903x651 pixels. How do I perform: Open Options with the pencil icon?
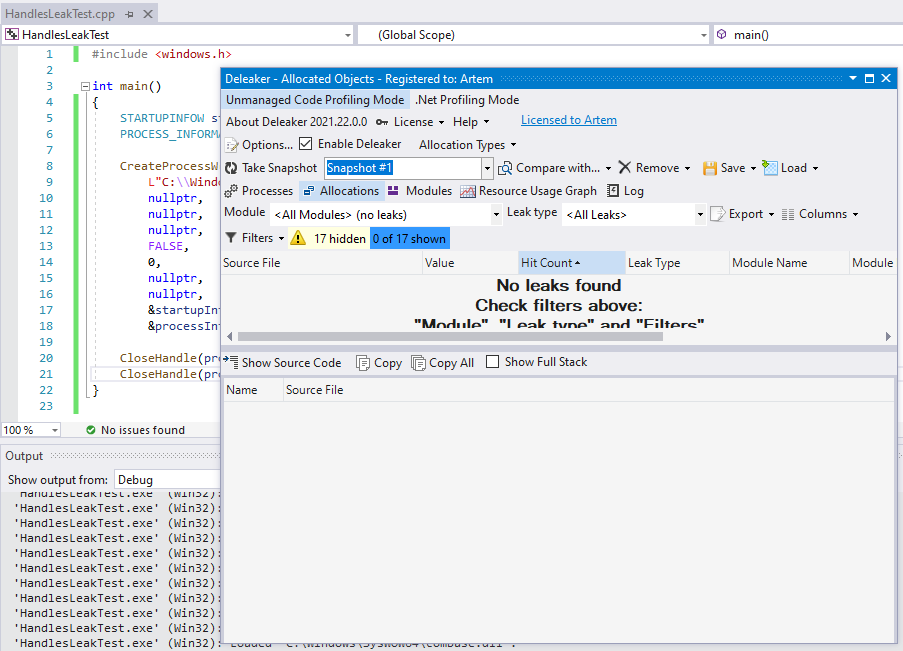[232, 145]
